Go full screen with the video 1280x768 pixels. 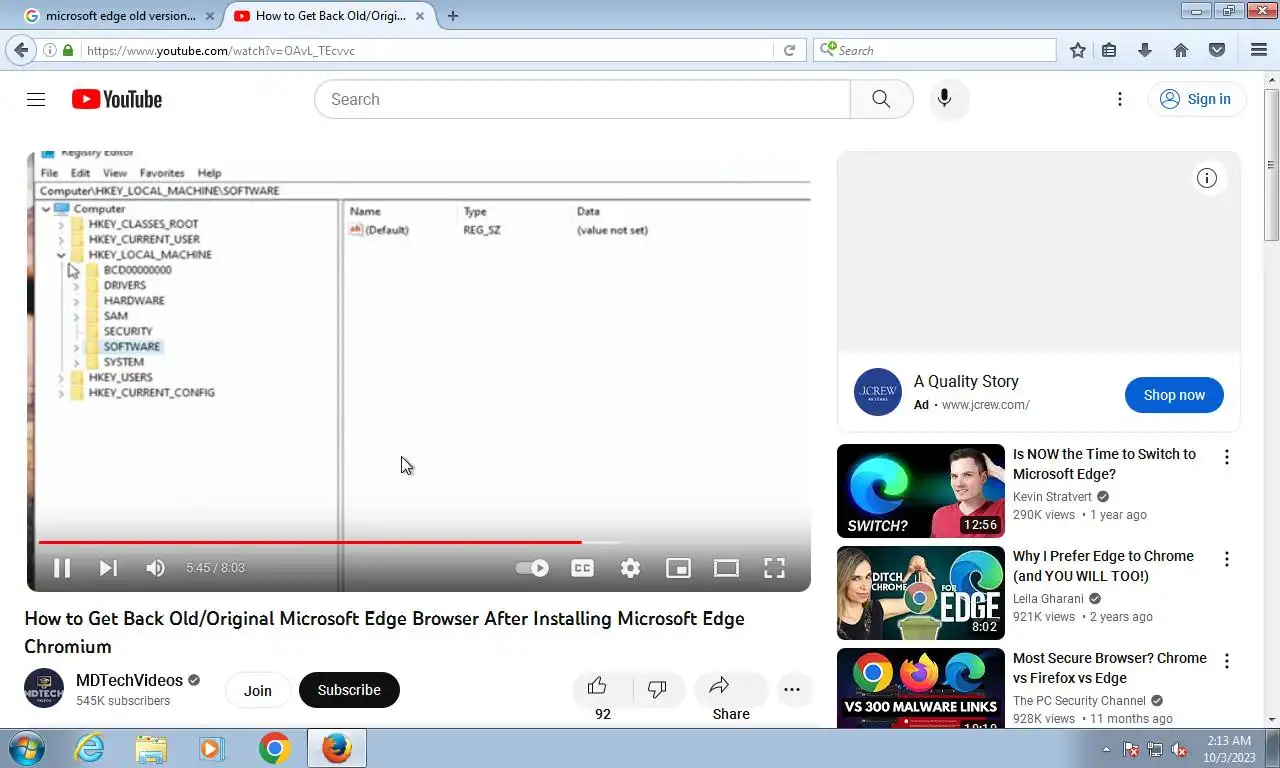coord(774,568)
